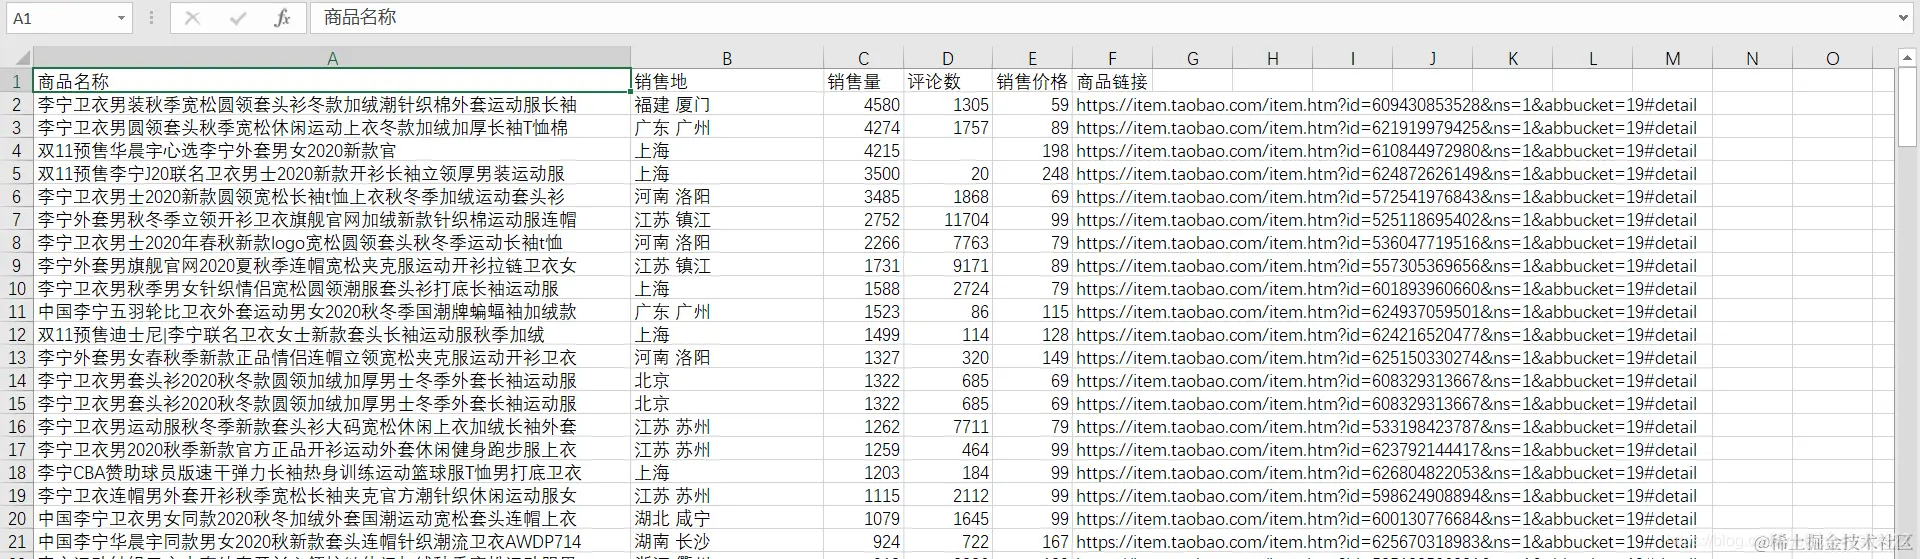This screenshot has width=1920, height=559.
Task: Select column G header
Action: [1193, 58]
